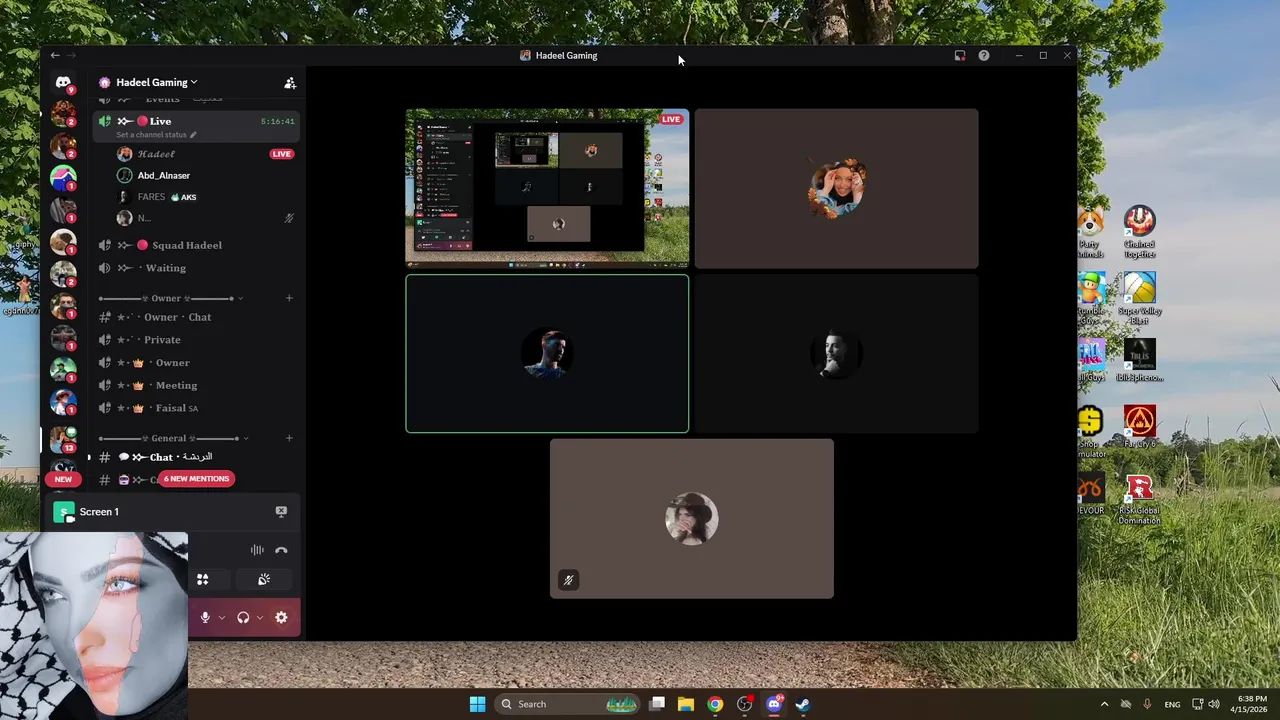This screenshot has width=1280, height=720.
Task: Open the Party Animals desktop shortcut
Action: pyautogui.click(x=1090, y=233)
